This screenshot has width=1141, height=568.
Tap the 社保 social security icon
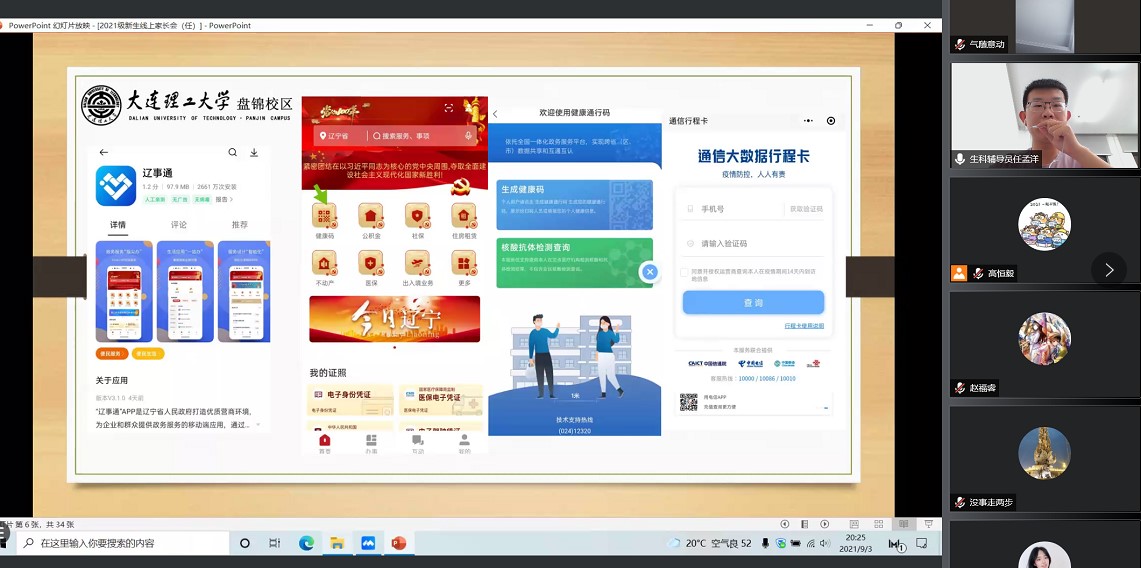coord(417,217)
